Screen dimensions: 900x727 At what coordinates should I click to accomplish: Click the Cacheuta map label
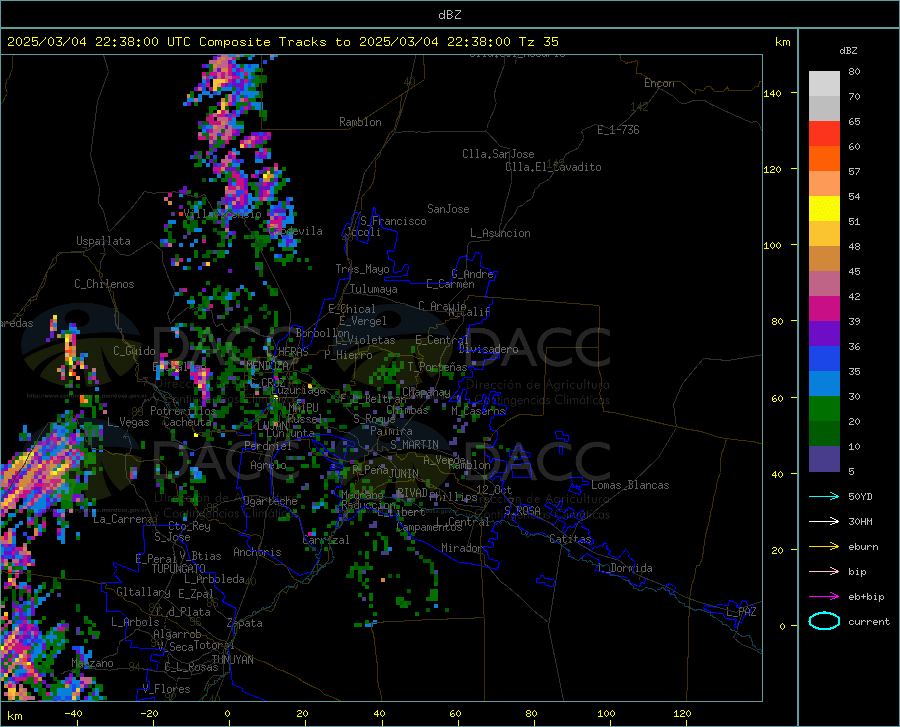[x=188, y=422]
